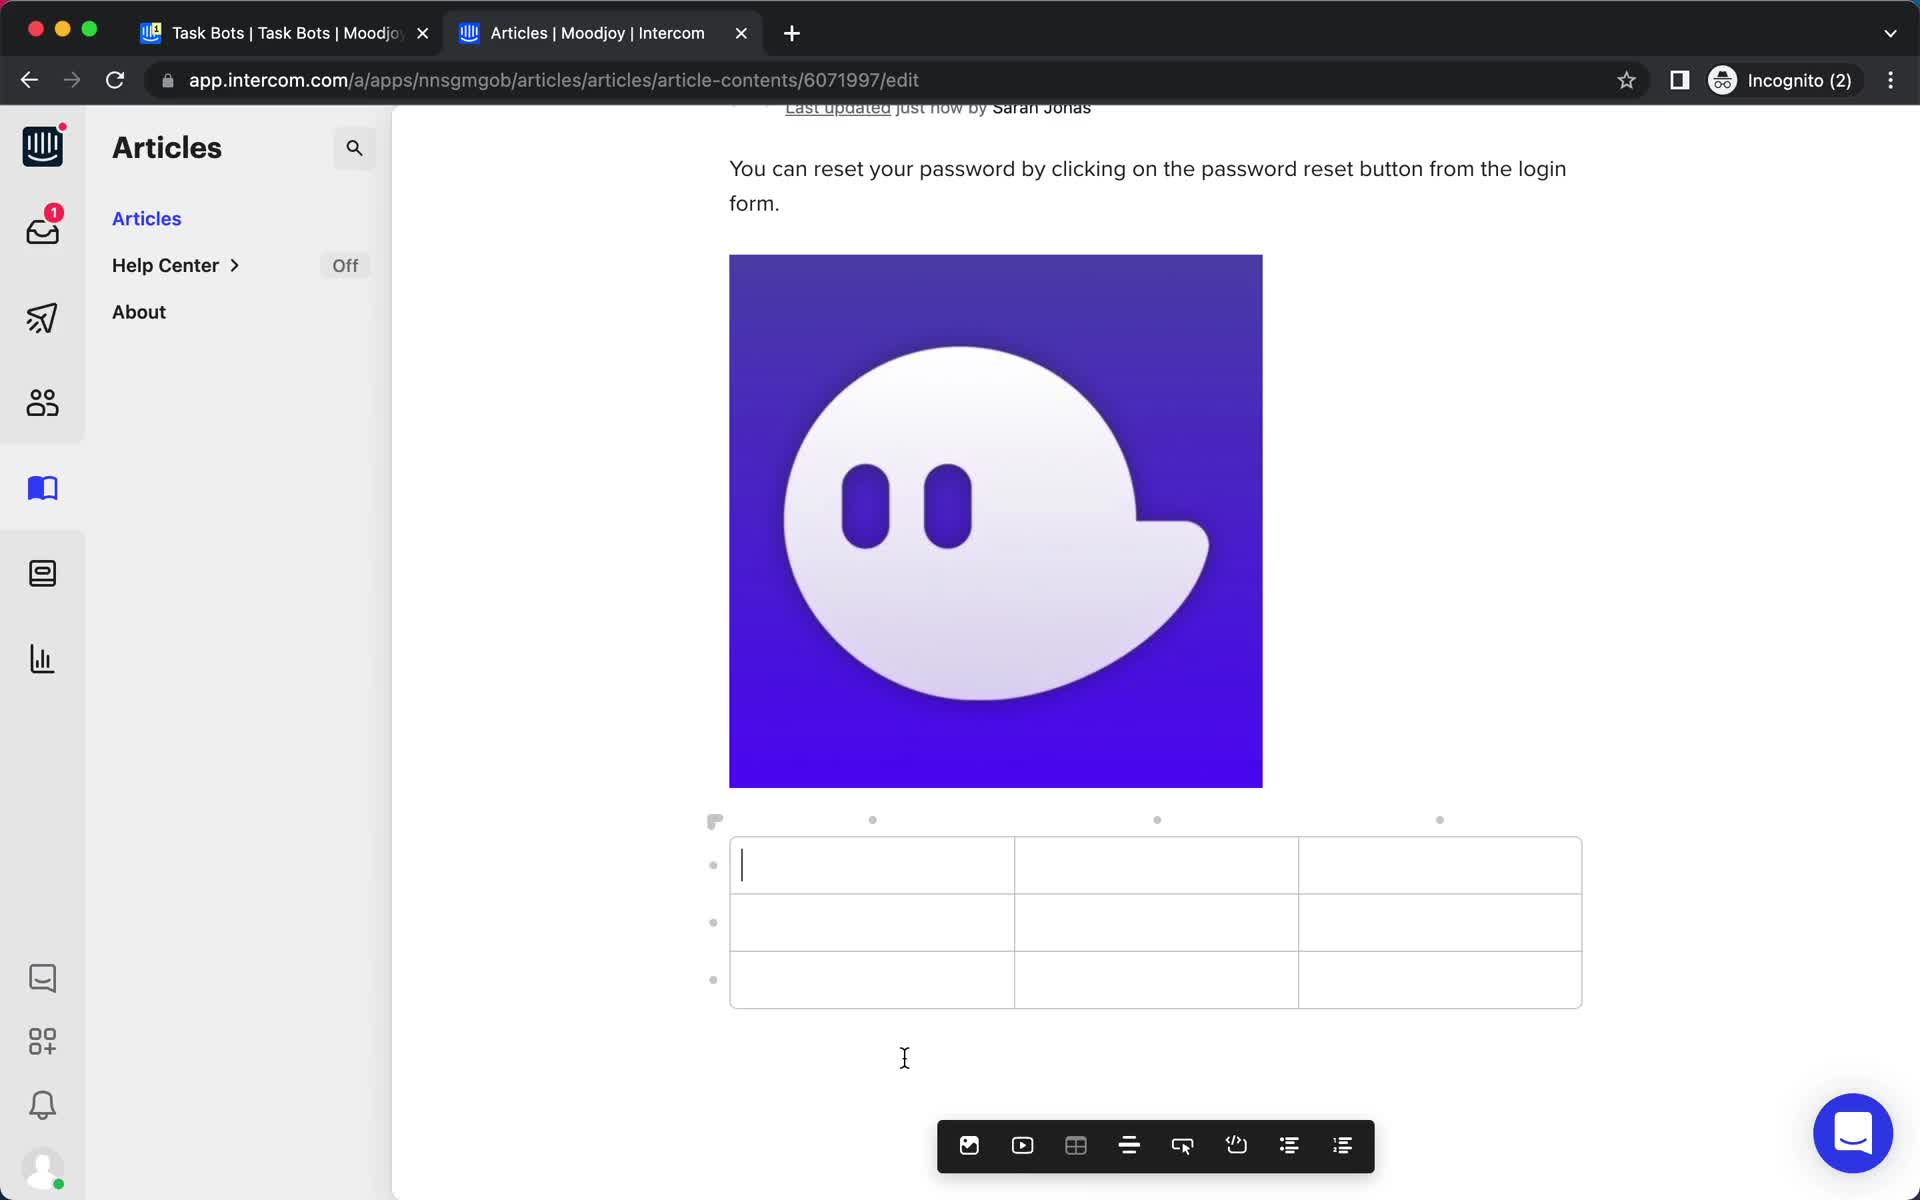Click the middle cell of the table
The image size is (1920, 1200).
(1156, 922)
